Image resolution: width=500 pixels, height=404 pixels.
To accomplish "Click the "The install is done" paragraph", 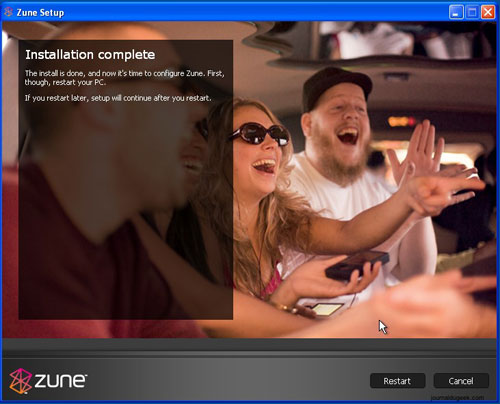I will [x=125, y=78].
